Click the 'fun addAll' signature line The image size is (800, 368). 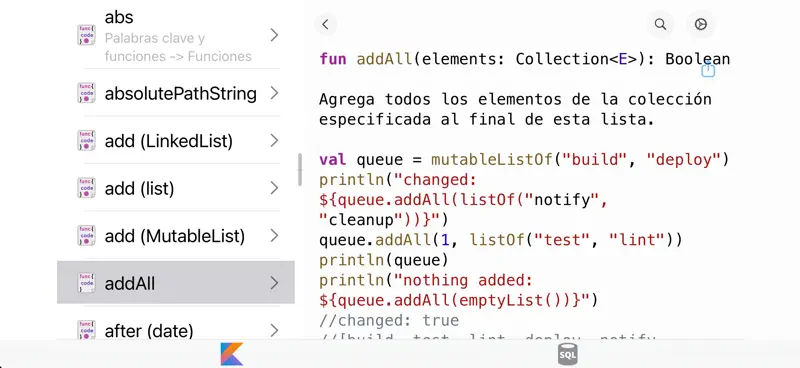pyautogui.click(x=524, y=59)
